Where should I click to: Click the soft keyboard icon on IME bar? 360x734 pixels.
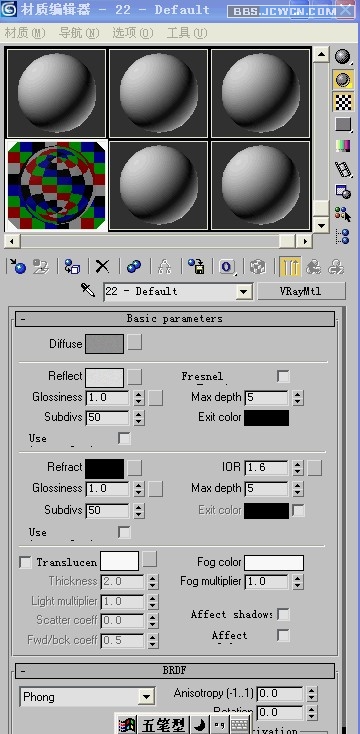point(240,725)
